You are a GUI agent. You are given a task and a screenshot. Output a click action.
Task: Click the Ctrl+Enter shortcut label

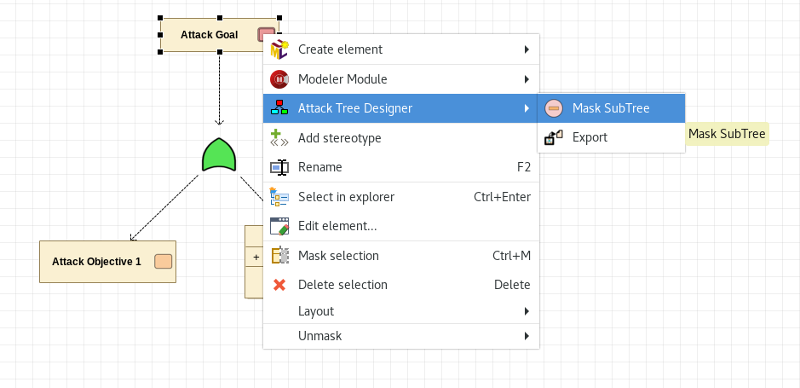502,197
